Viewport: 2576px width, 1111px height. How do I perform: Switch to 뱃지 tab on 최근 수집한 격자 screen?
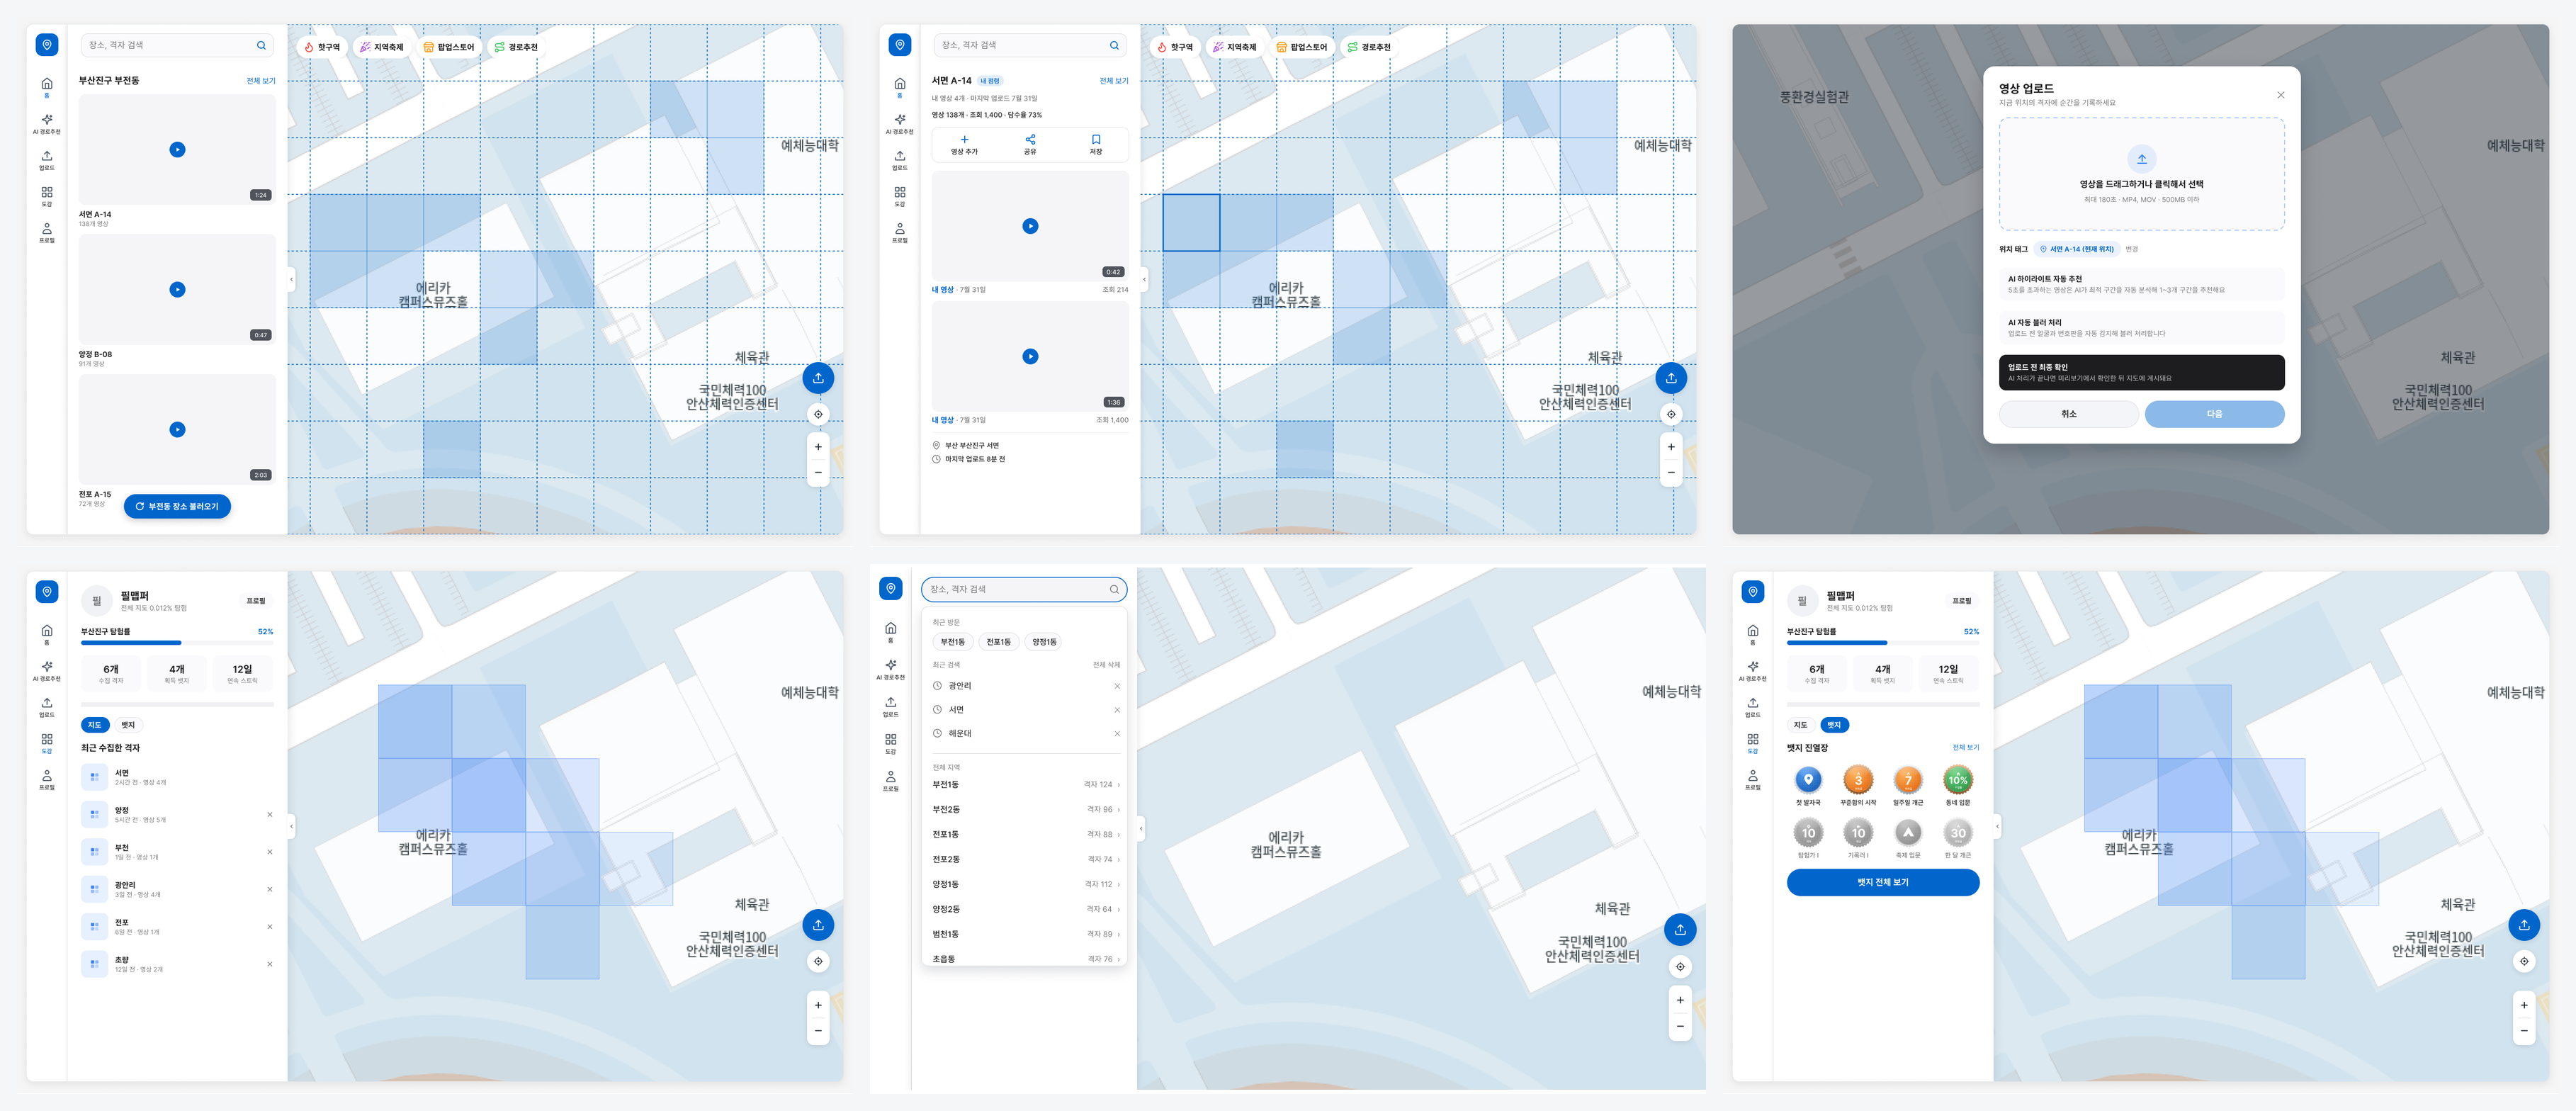coord(128,725)
